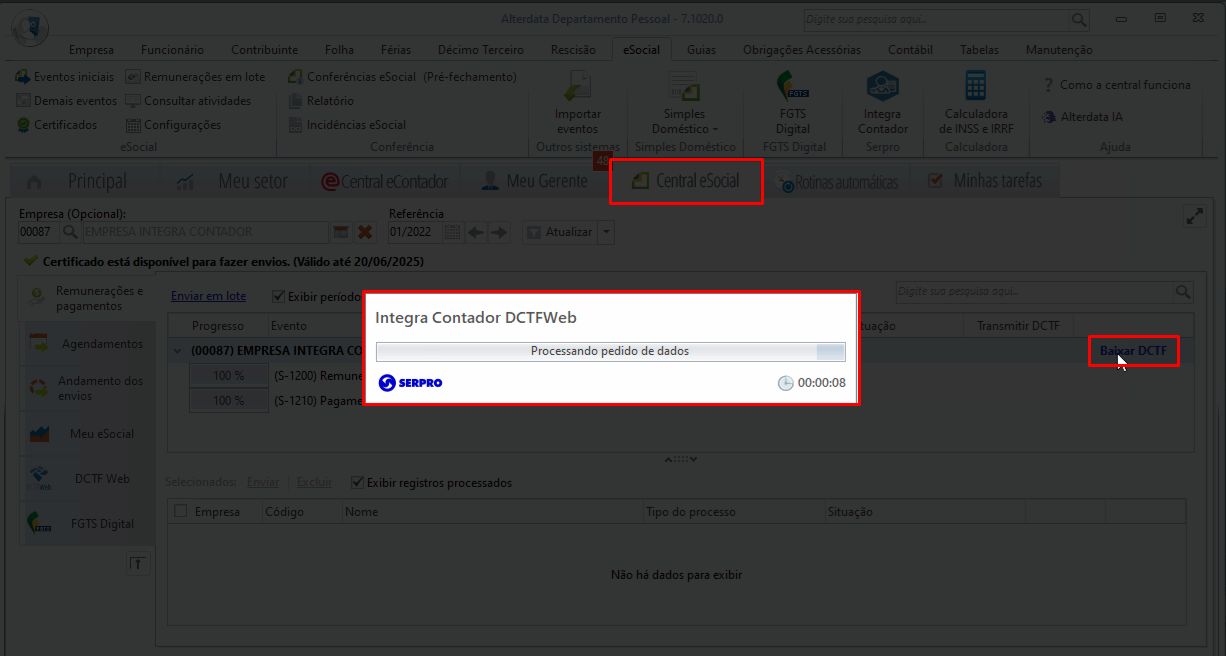Open Certificados in the ribbon
The image size is (1226, 656).
[x=58, y=125]
